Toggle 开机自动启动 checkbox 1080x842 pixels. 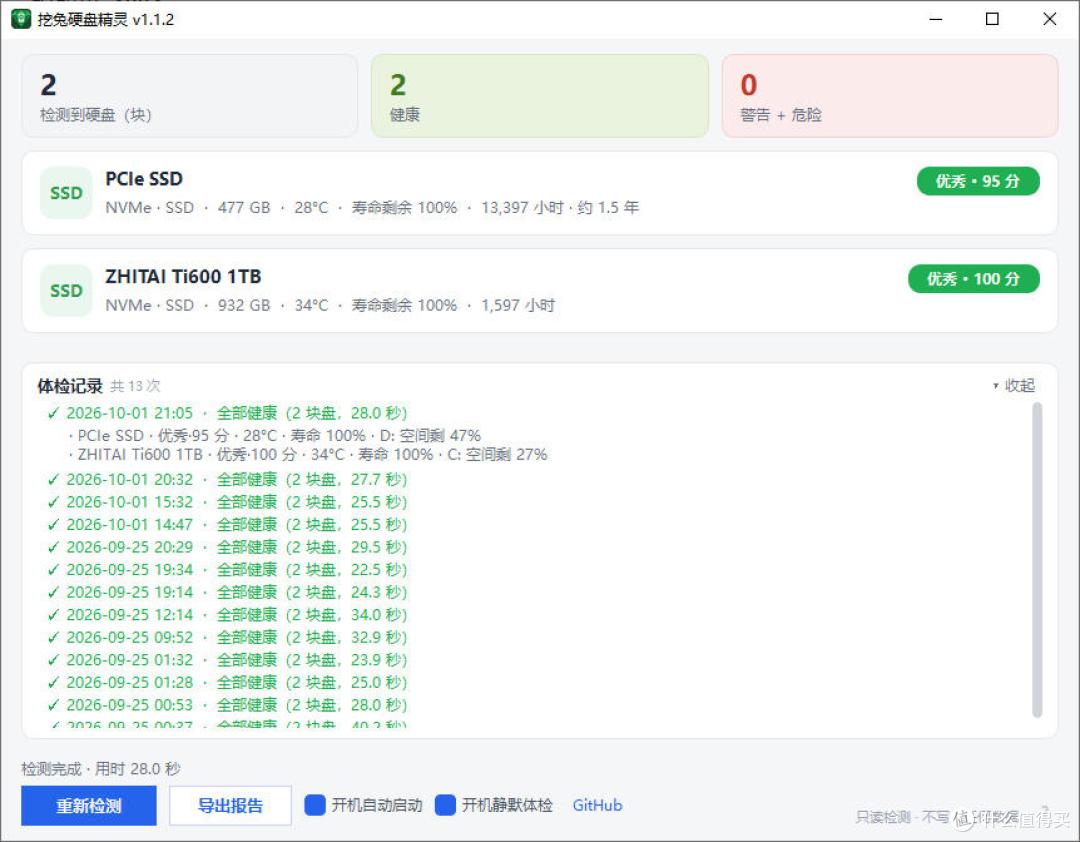[315, 805]
